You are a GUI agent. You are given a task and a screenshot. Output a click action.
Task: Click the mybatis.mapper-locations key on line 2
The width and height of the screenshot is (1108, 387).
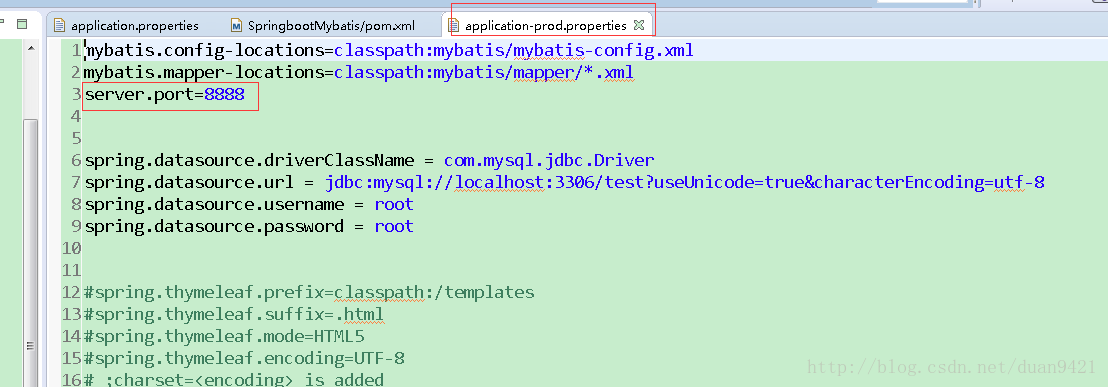pyautogui.click(x=204, y=73)
